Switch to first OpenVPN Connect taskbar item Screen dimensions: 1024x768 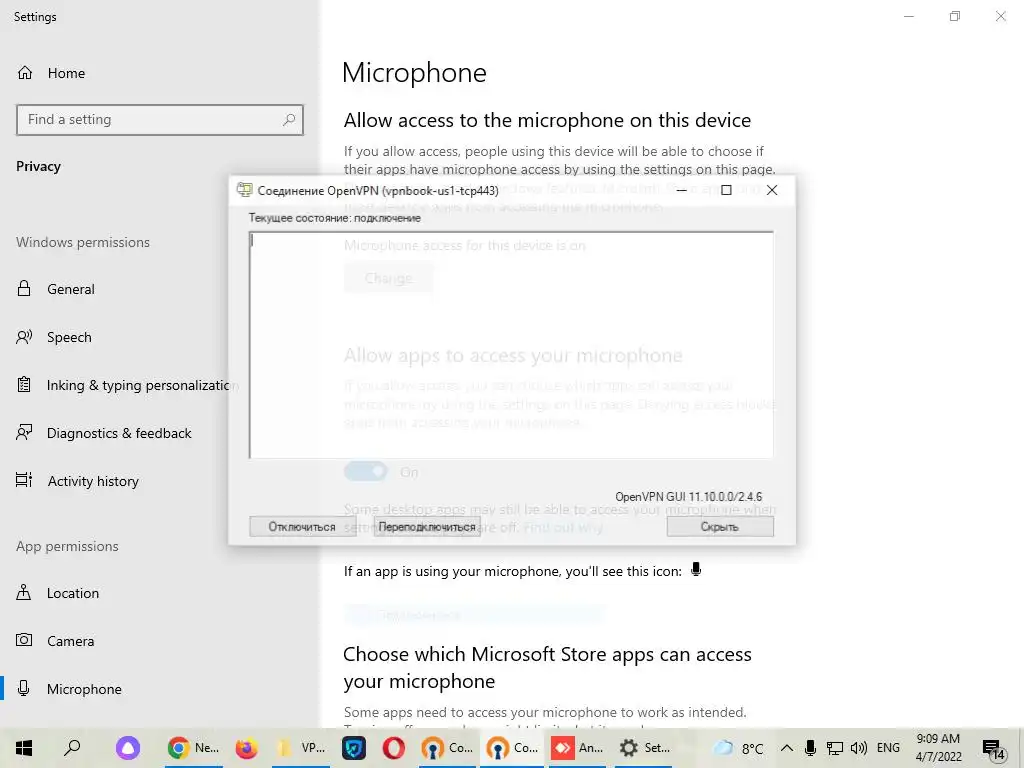(447, 748)
